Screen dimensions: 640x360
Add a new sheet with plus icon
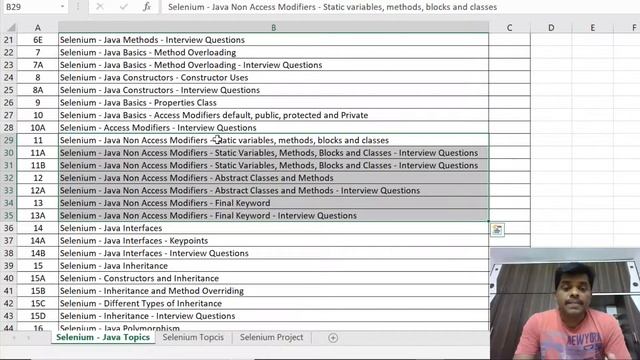[333, 338]
